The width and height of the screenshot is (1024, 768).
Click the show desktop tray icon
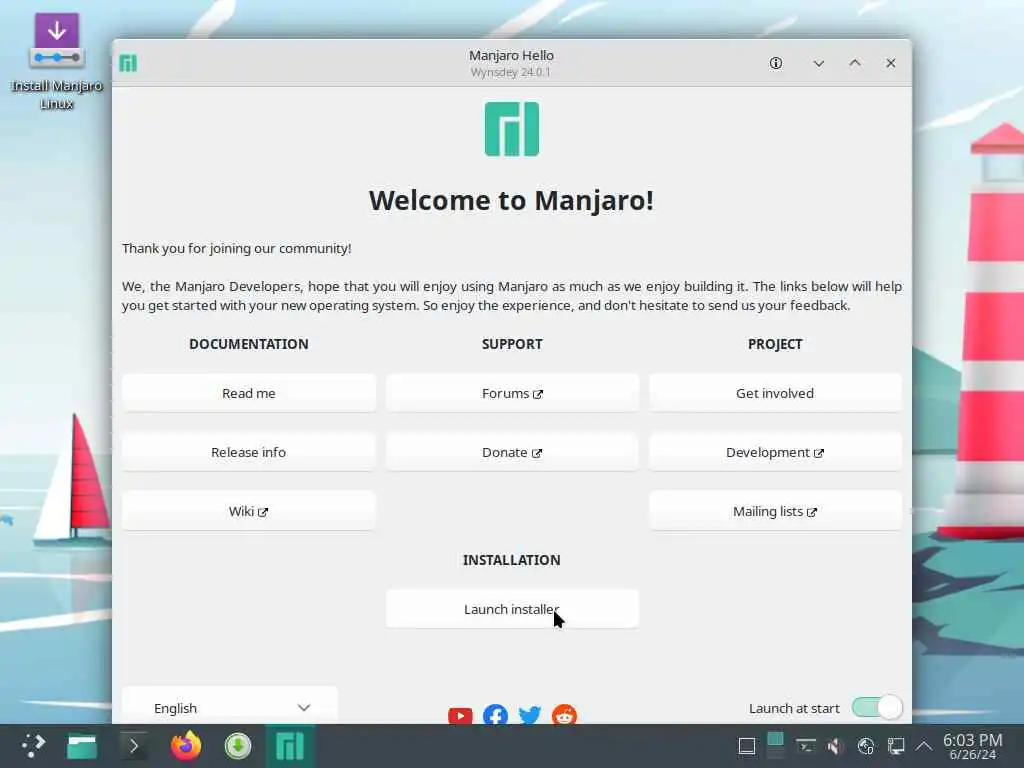pyautogui.click(x=746, y=746)
